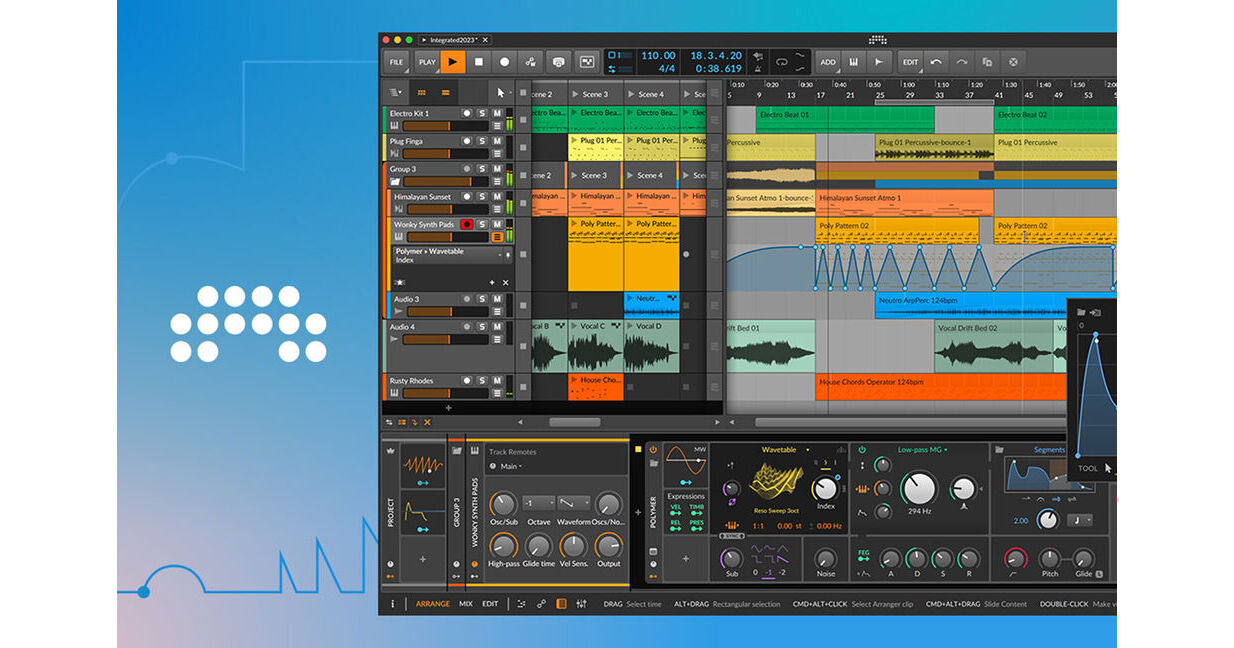Open the ADD menu
Screen dimensions: 1234x648
click(828, 62)
